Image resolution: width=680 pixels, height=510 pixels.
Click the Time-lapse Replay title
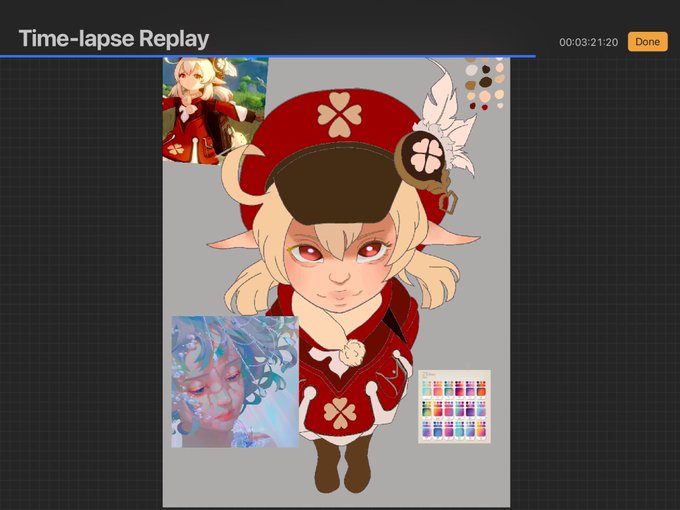click(x=114, y=39)
